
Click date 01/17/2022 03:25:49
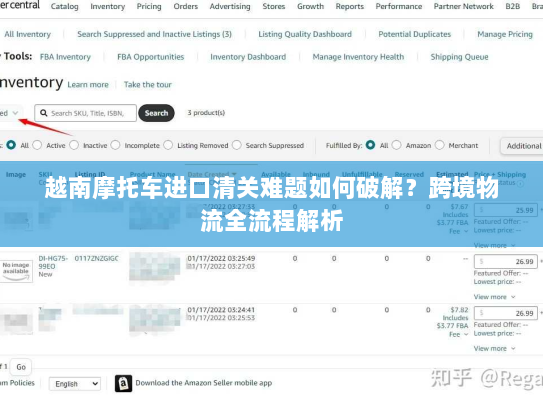pos(221,258)
